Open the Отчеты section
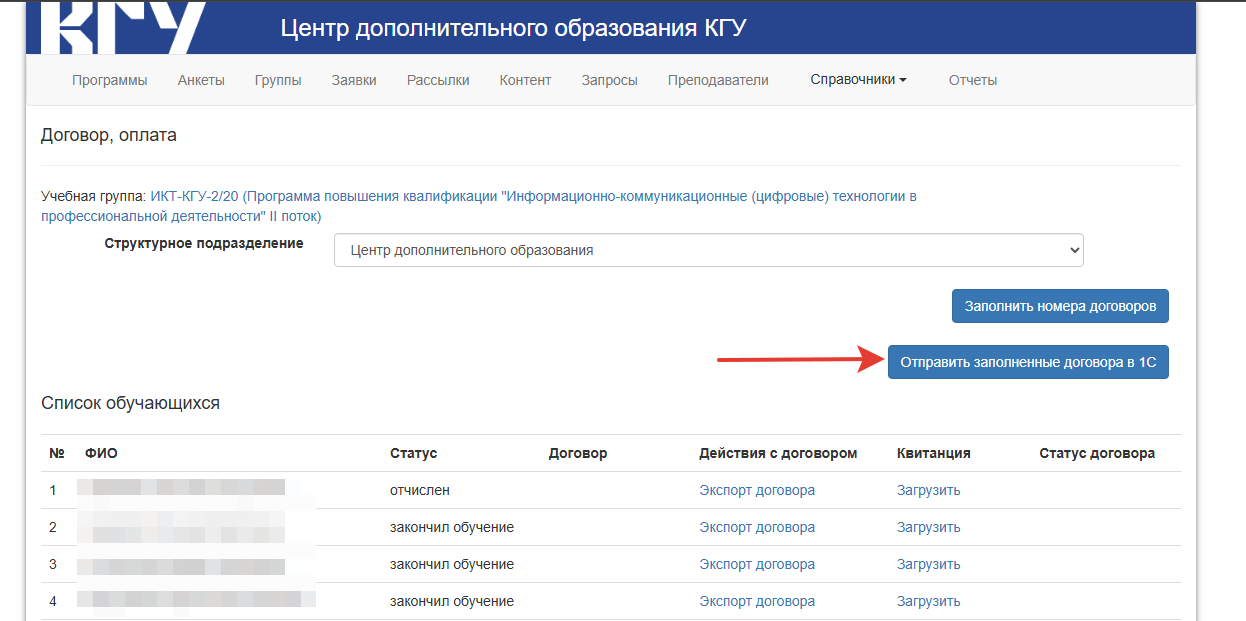Screen dimensions: 1246x621 pos(972,80)
